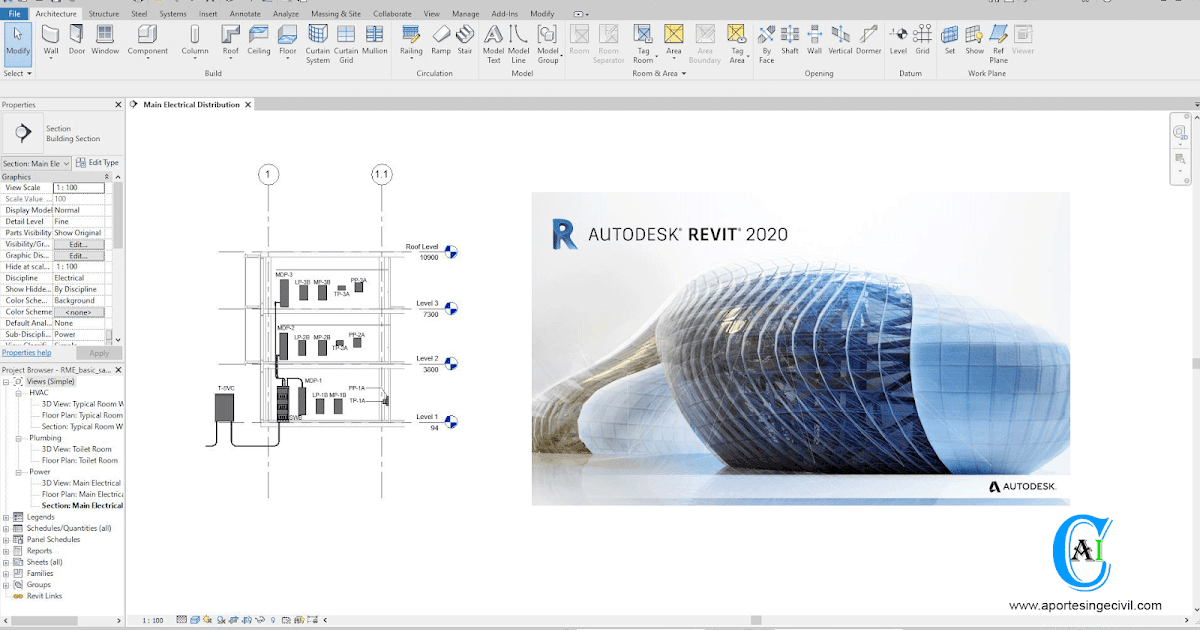Expand the Panel Schedules node

click(6, 539)
